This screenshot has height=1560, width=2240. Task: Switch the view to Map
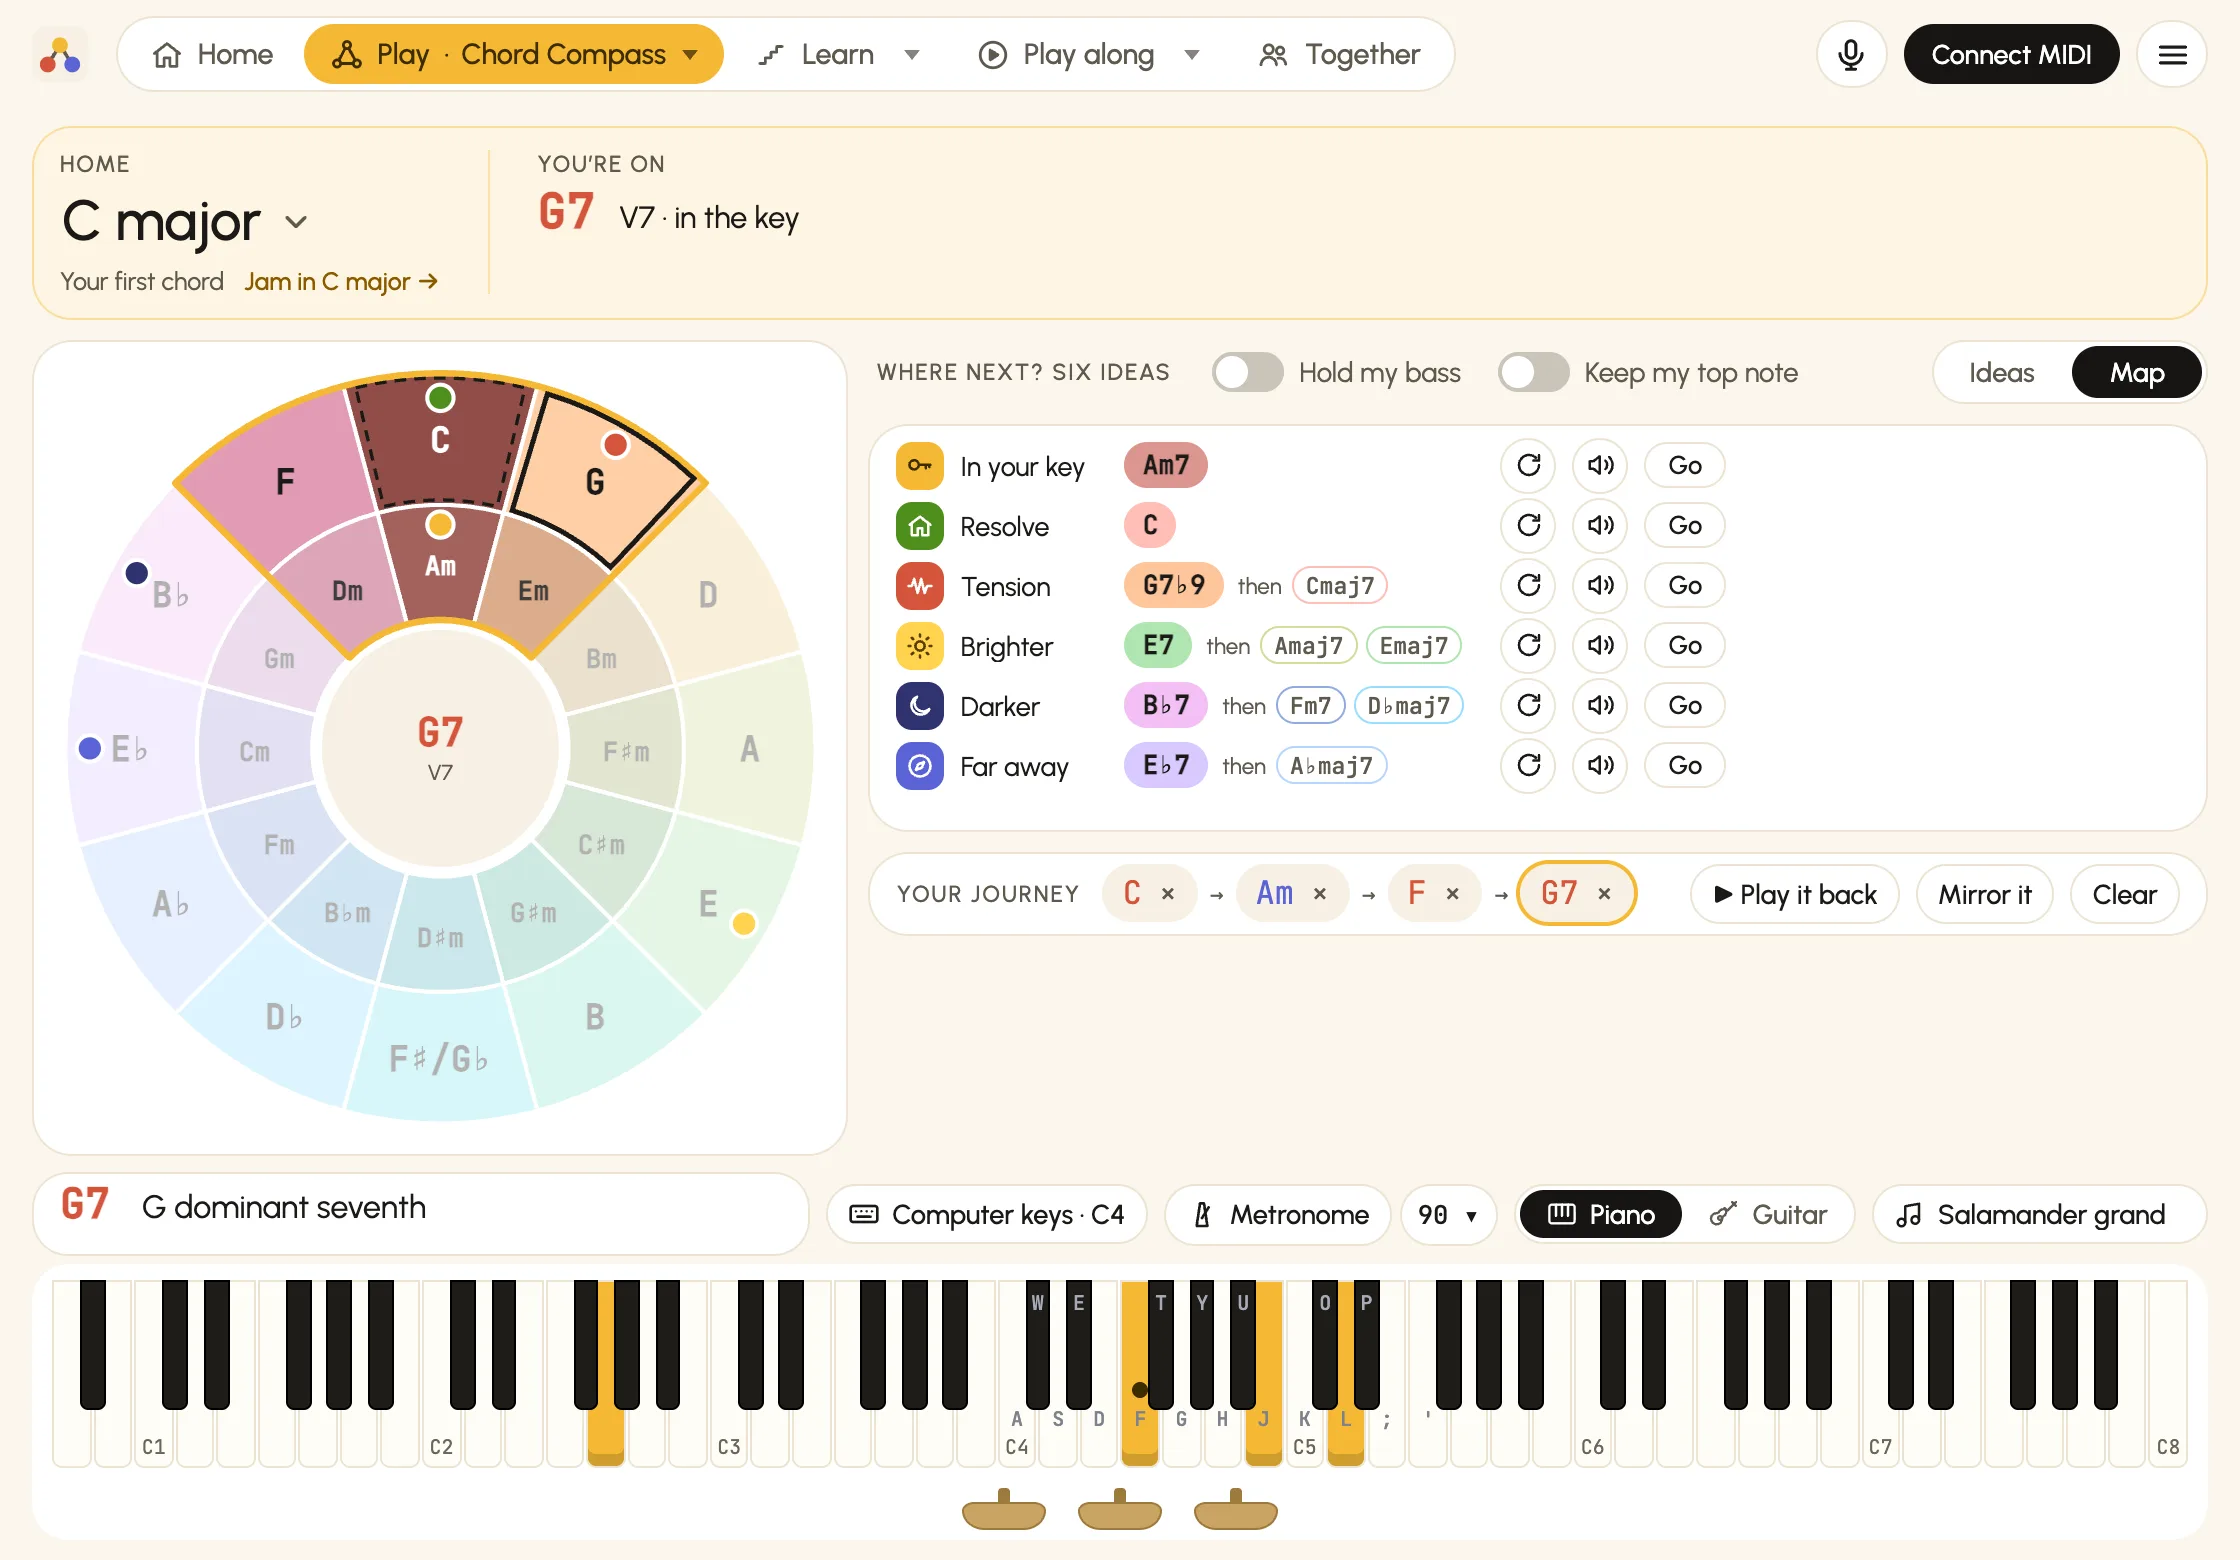[x=2137, y=373]
